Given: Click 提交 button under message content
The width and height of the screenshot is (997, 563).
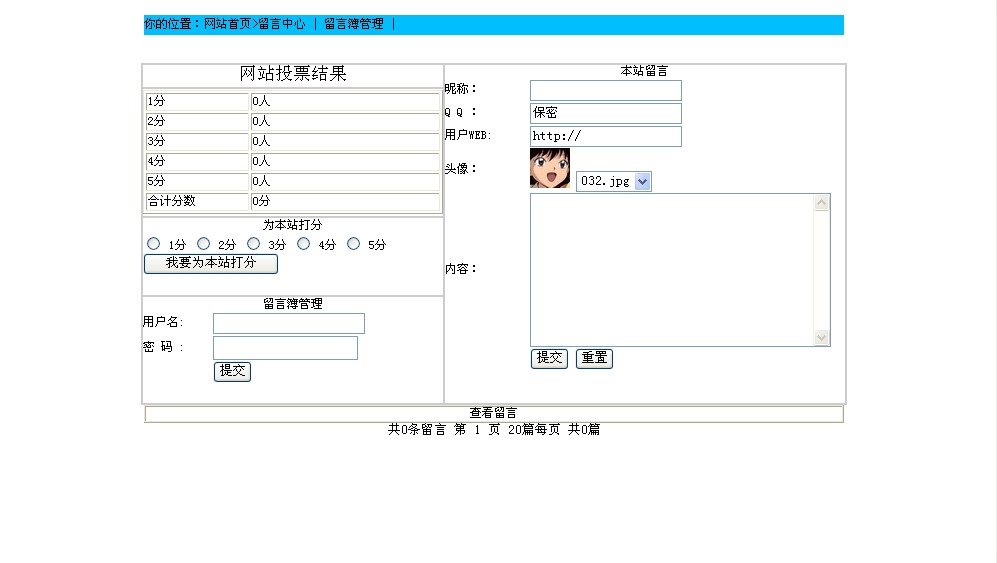Looking at the screenshot, I should (x=549, y=359).
